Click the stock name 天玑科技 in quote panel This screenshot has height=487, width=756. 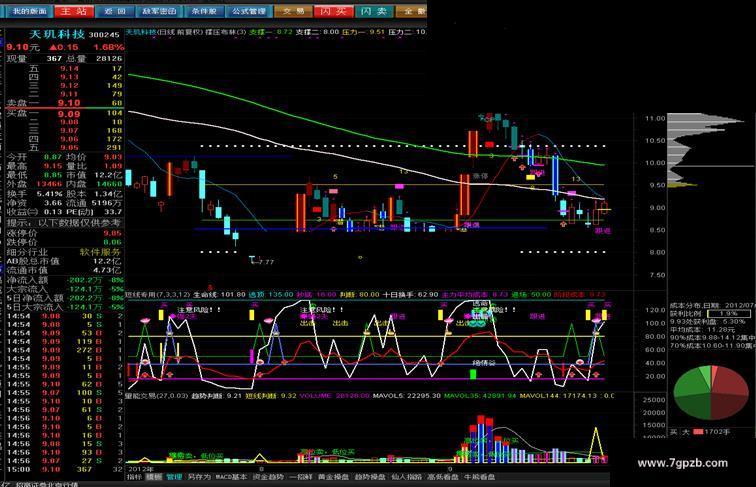57,34
